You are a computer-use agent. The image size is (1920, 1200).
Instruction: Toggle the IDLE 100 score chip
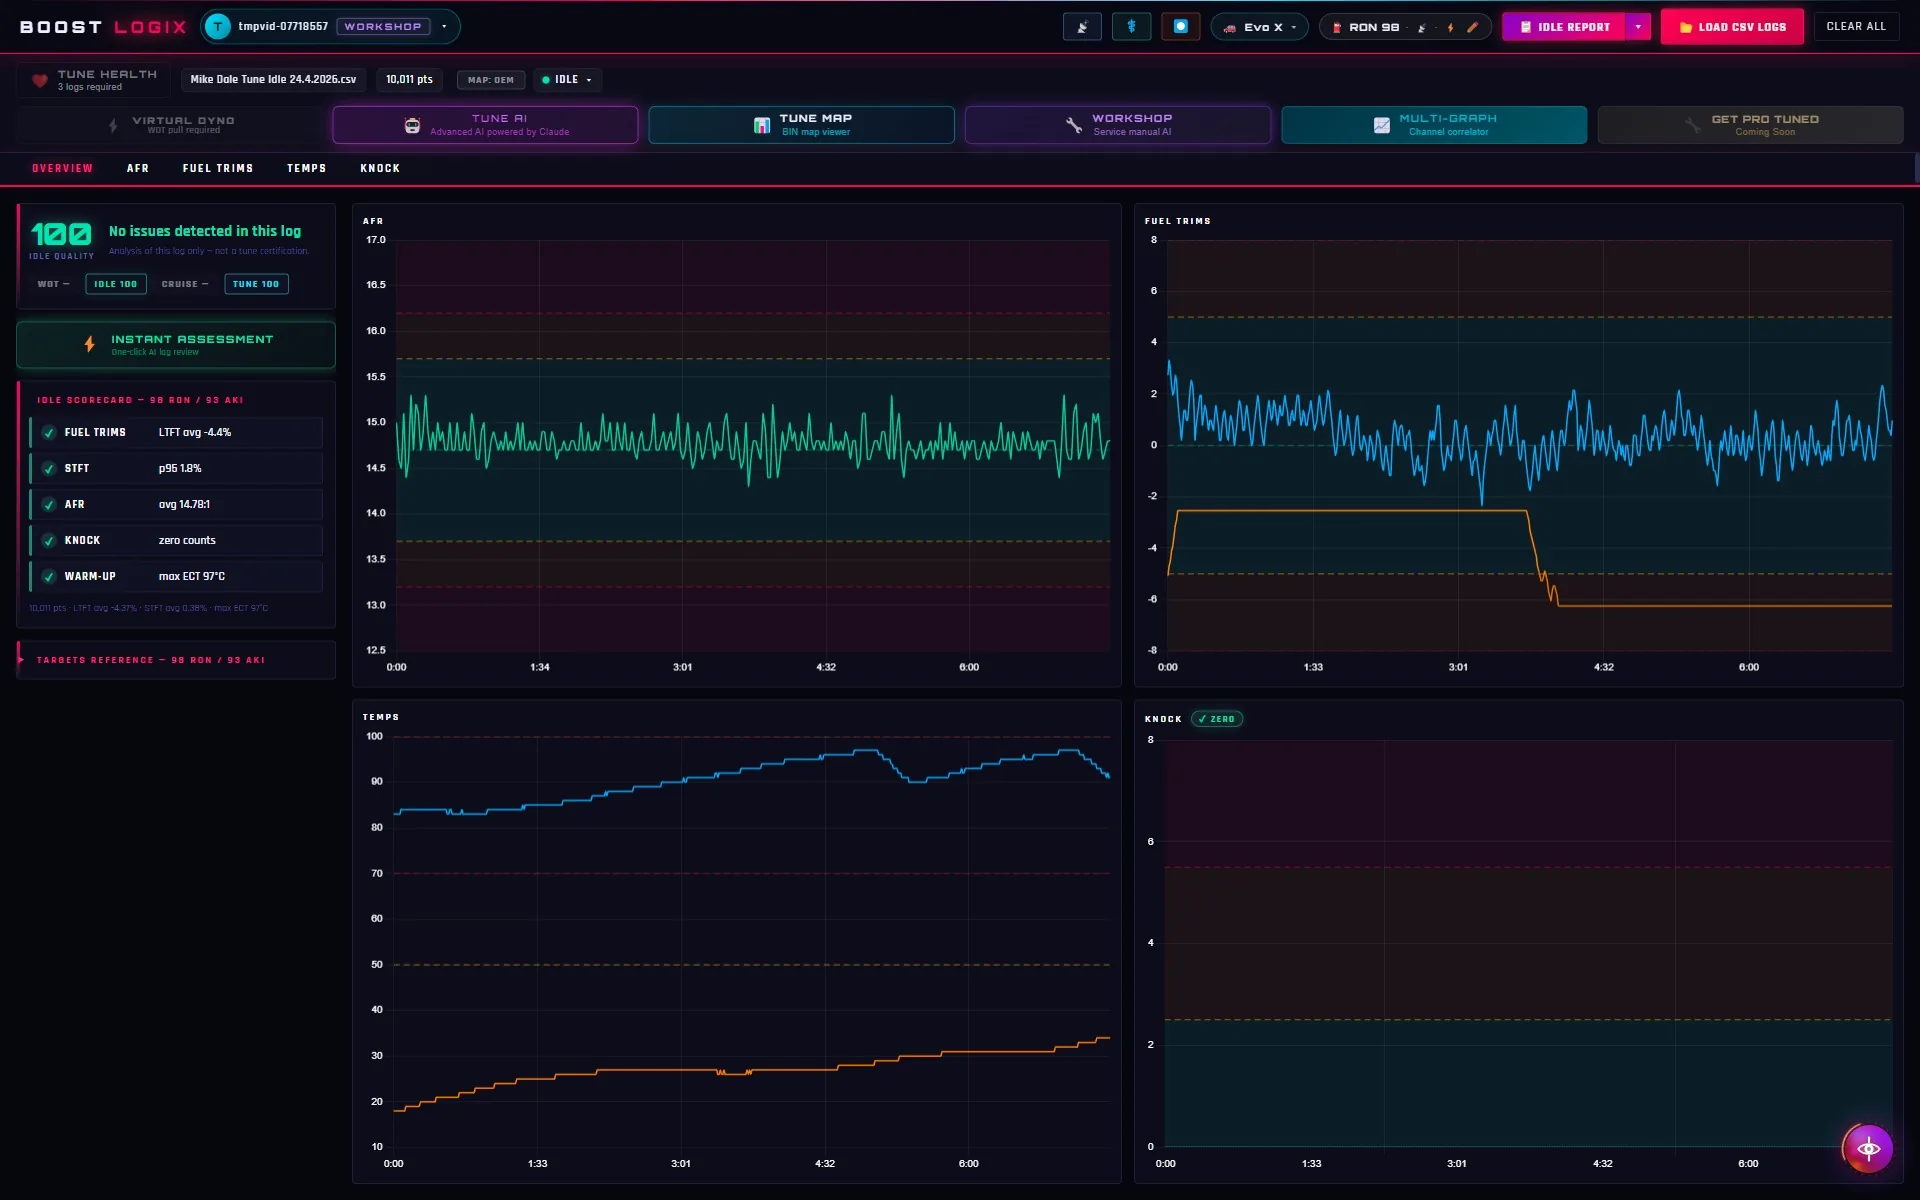[x=116, y=284]
